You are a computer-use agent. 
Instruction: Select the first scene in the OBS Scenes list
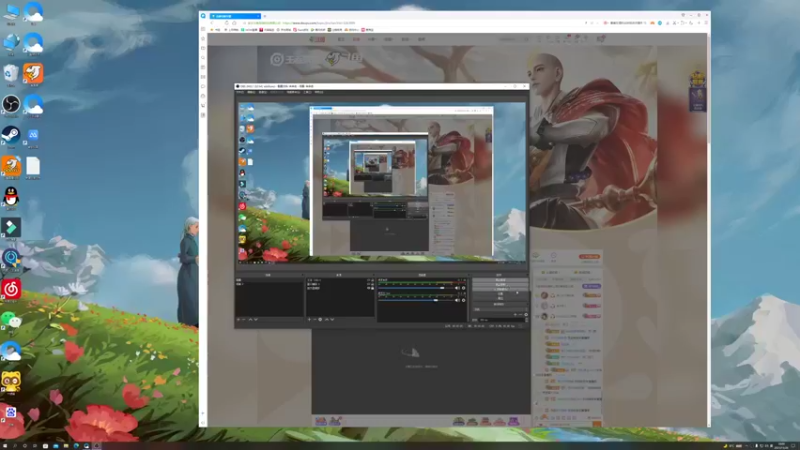click(269, 280)
